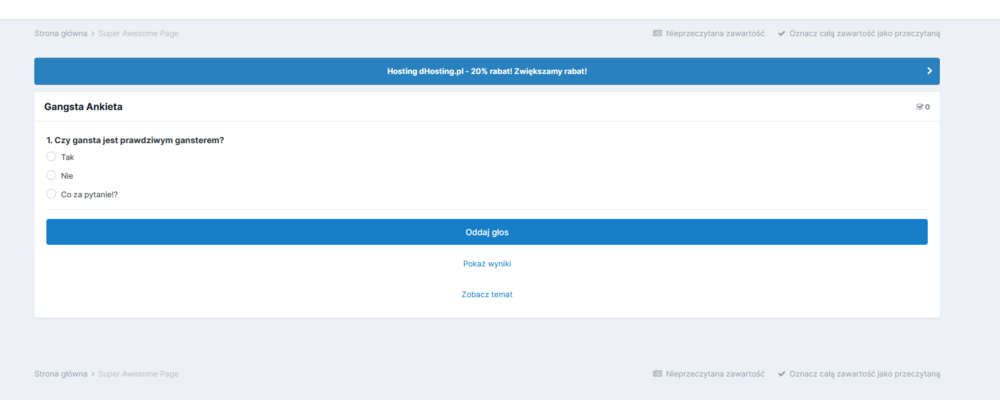Image resolution: width=1000 pixels, height=400 pixels.
Task: Pick the "Co za pytanie!?" radio option
Action: point(51,194)
